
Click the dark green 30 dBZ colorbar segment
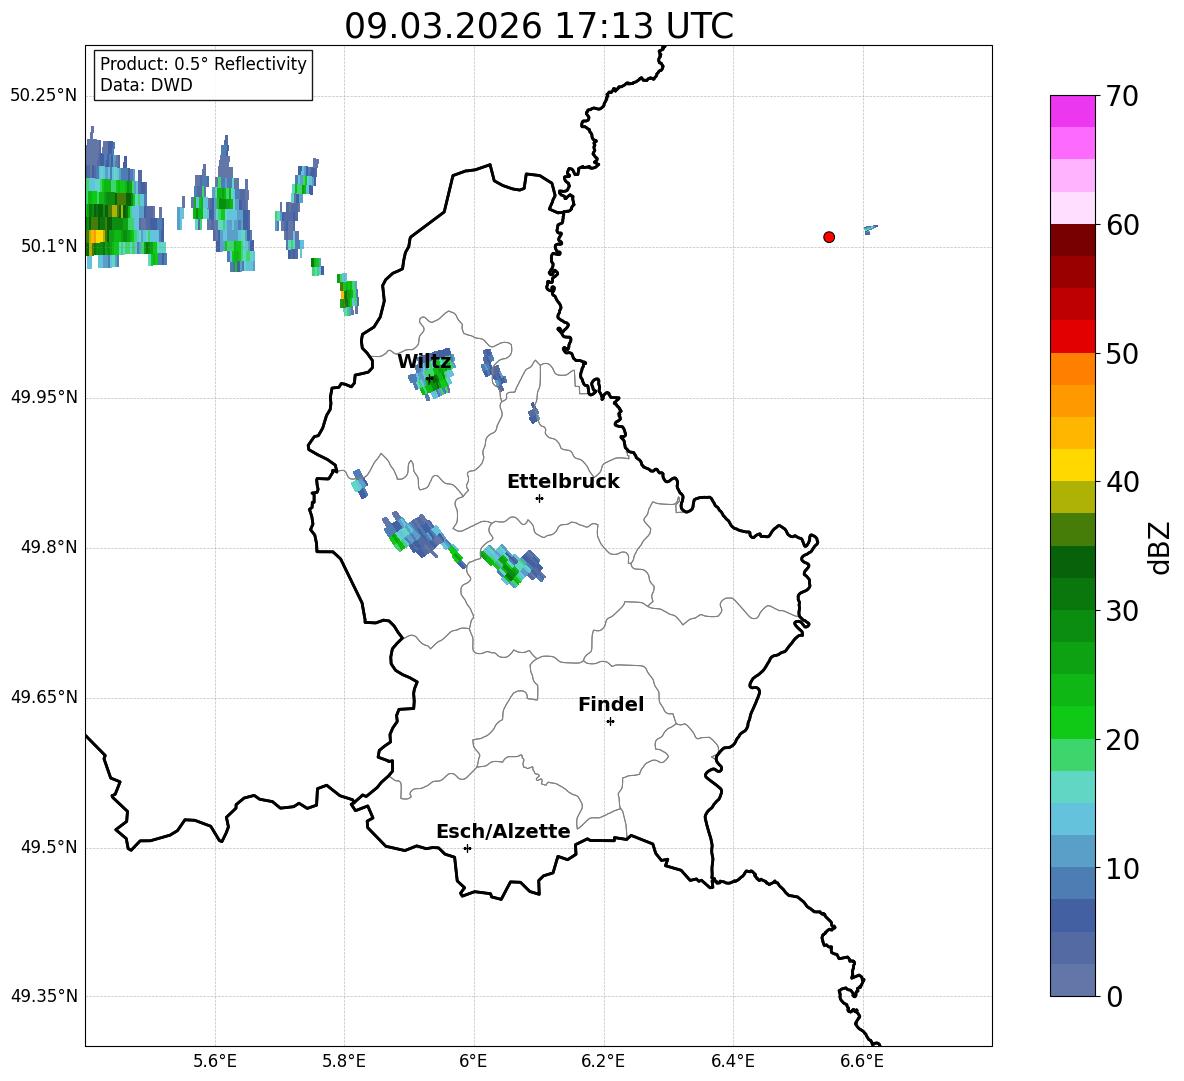1072,594
